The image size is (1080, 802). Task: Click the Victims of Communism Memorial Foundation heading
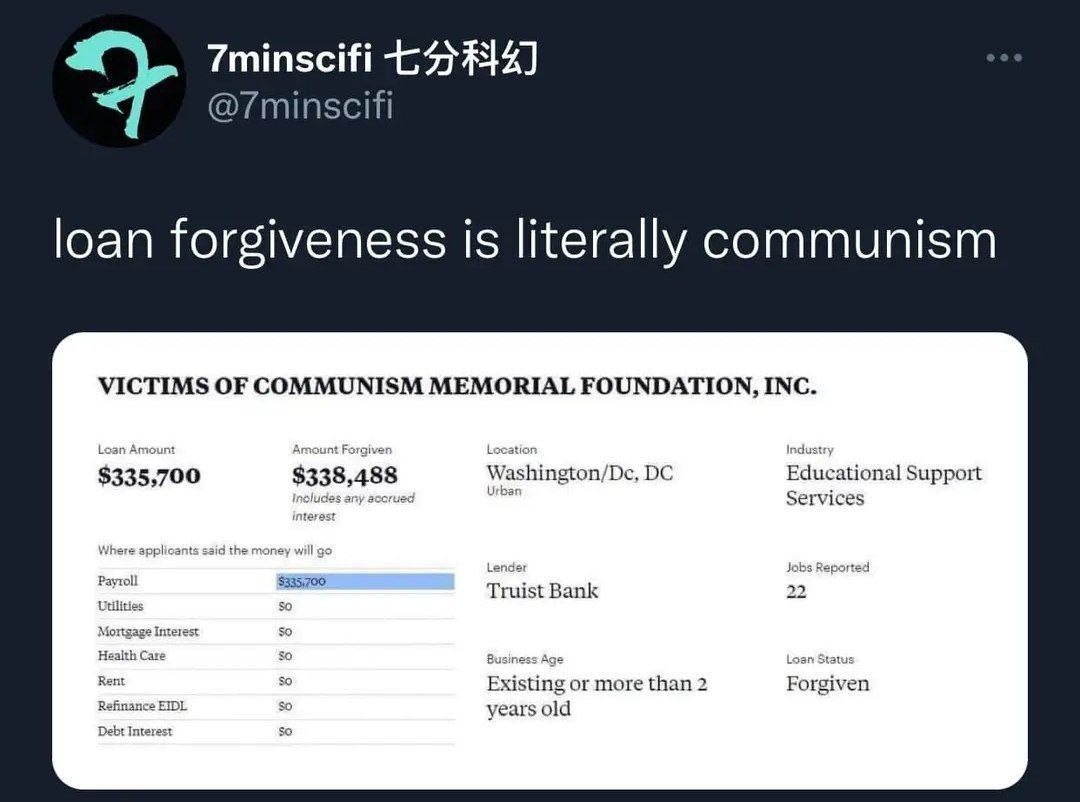pos(457,386)
